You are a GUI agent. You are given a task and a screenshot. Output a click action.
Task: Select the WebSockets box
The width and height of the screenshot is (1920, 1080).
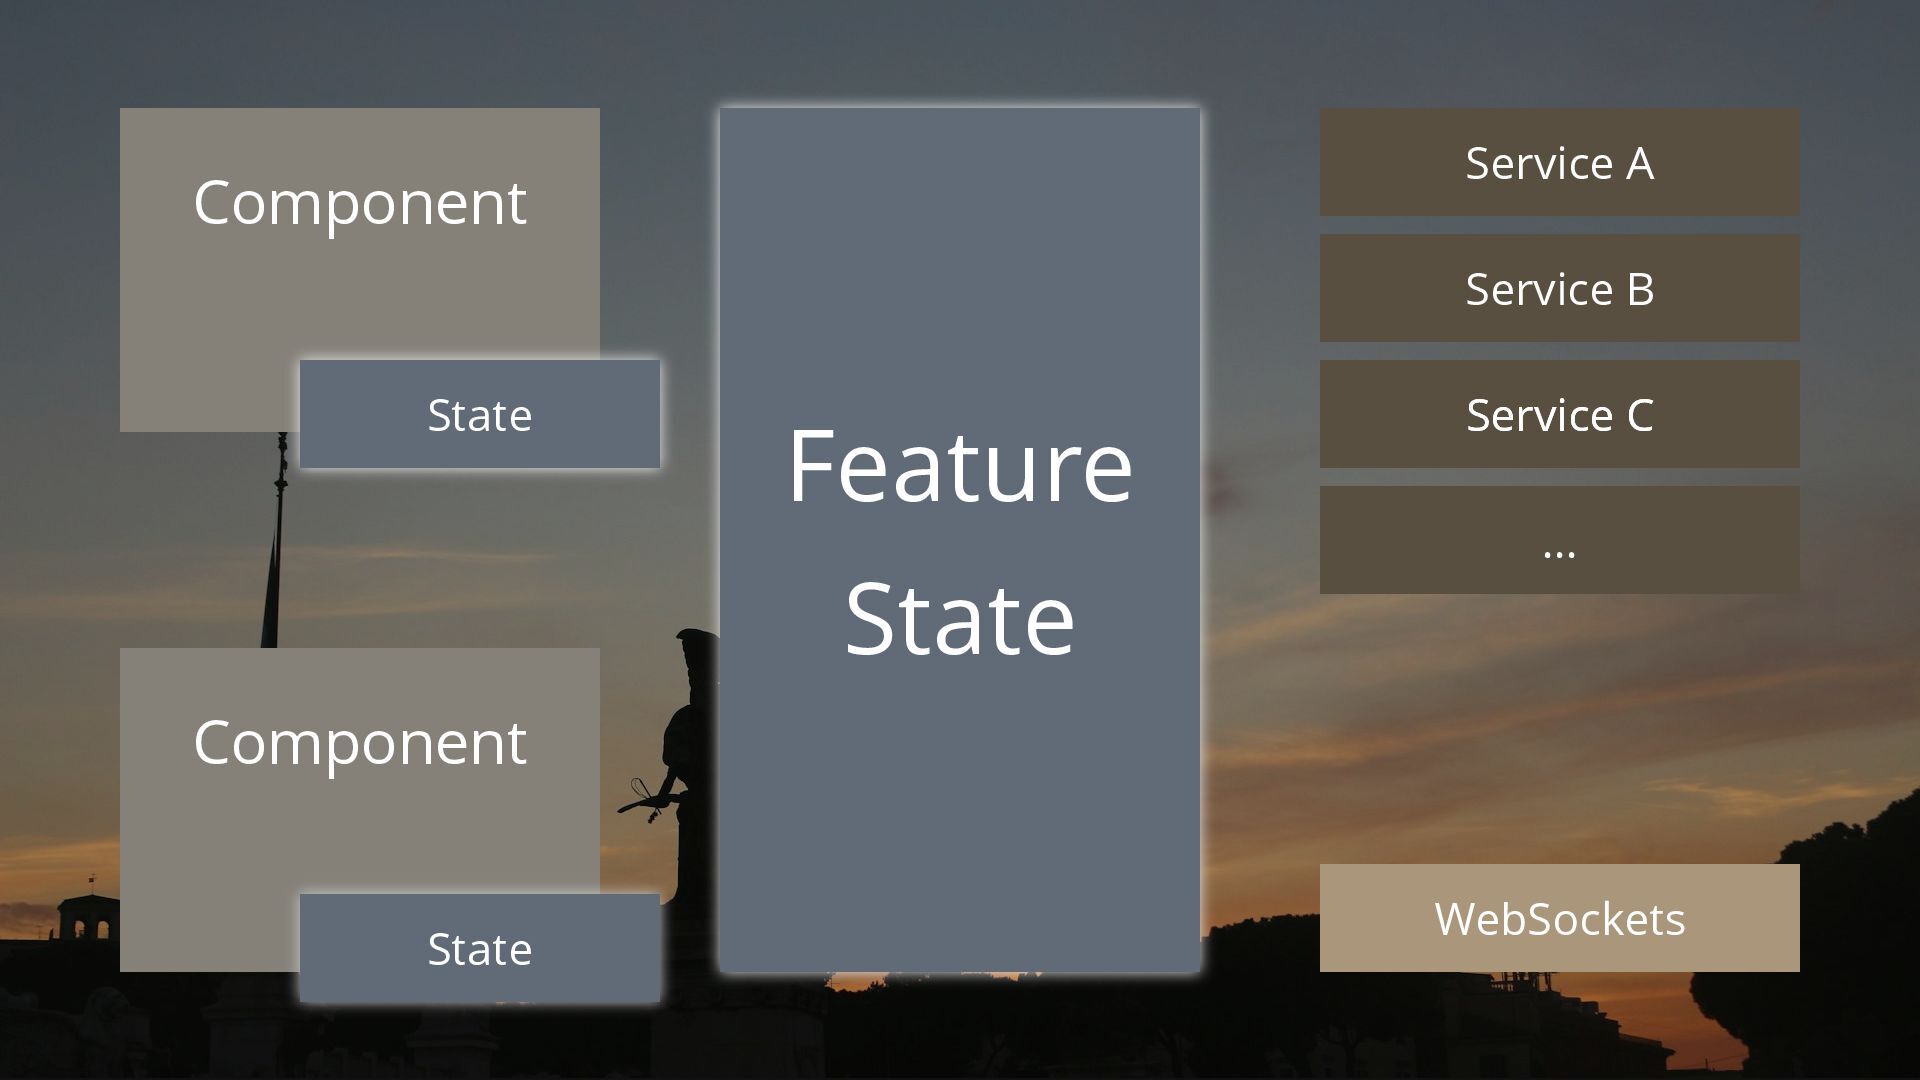[x=1560, y=918]
